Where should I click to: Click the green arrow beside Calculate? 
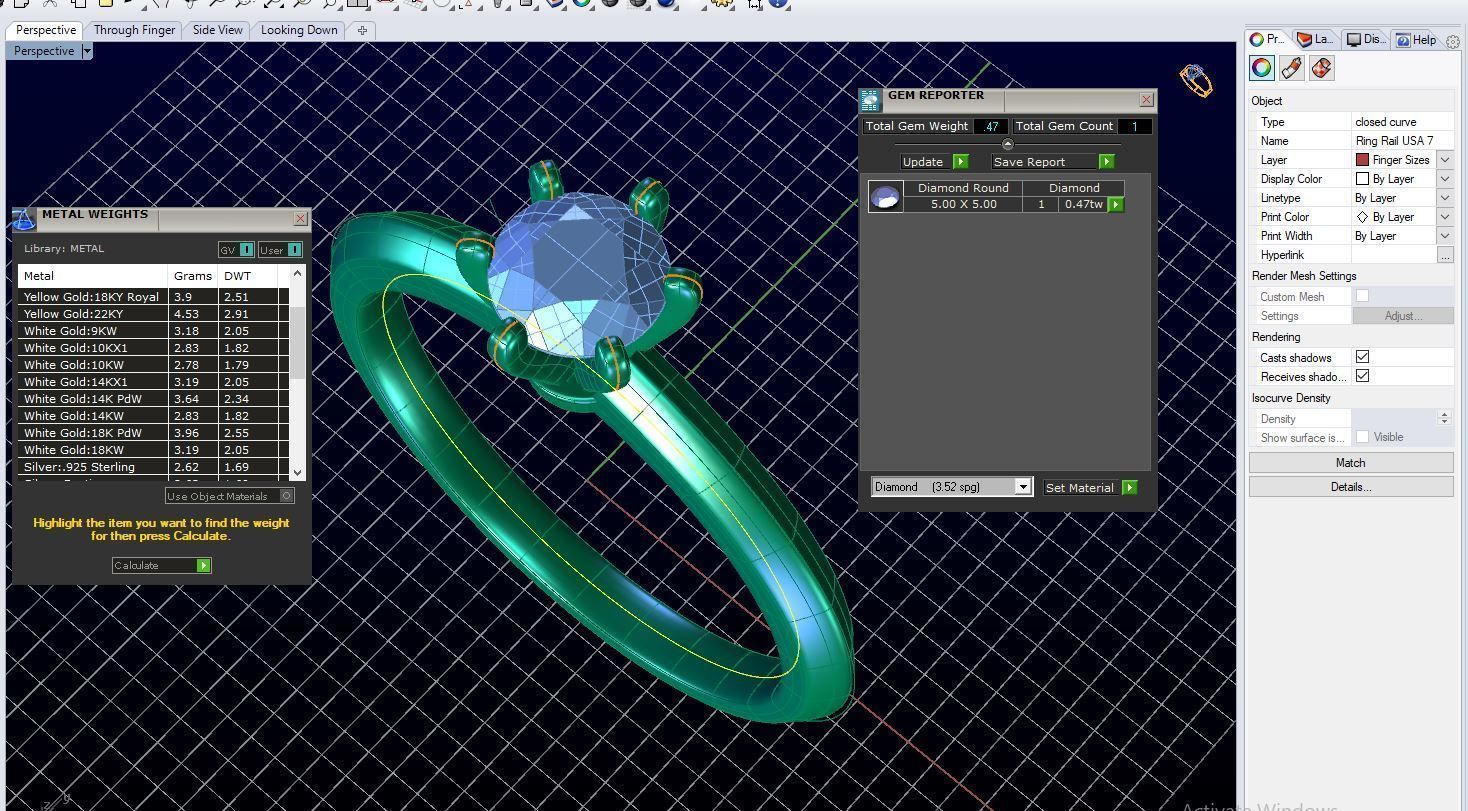[203, 565]
